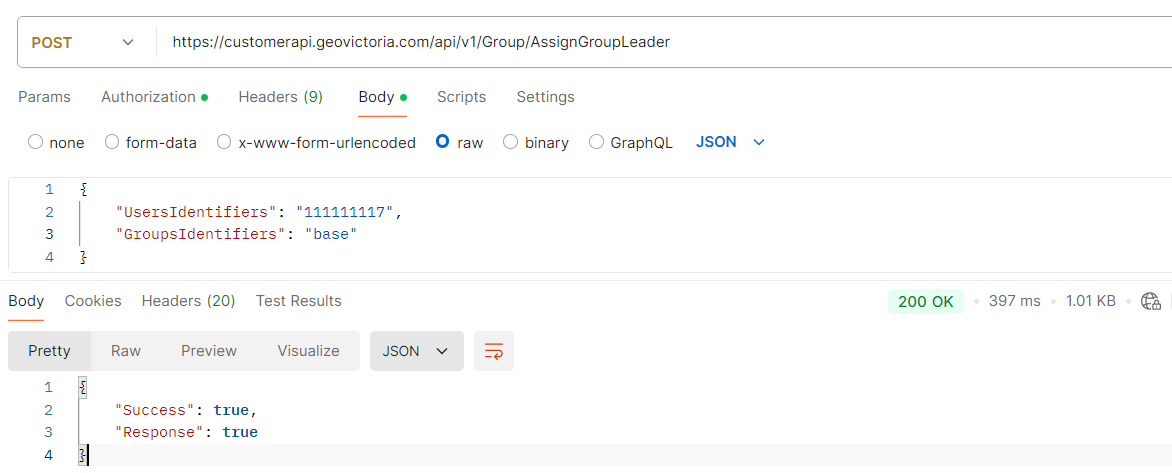This screenshot has width=1172, height=473.
Task: Select the raw body radio button
Action: pos(442,142)
